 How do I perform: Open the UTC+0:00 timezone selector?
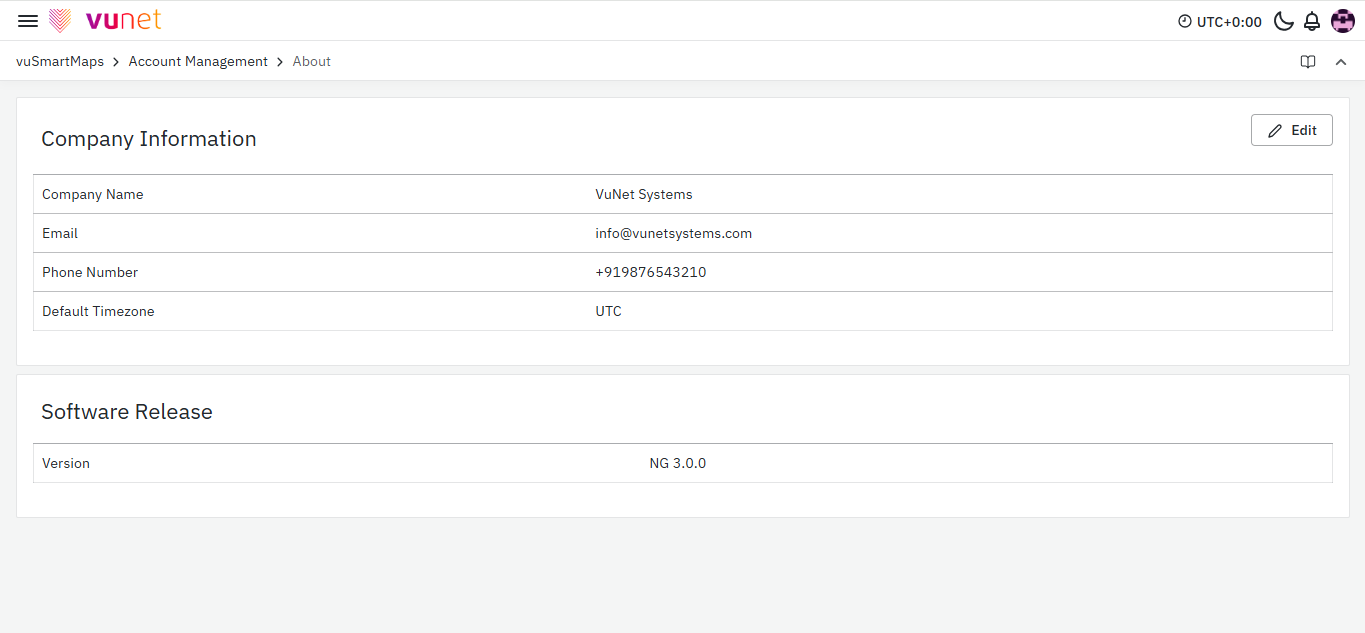pos(1229,22)
